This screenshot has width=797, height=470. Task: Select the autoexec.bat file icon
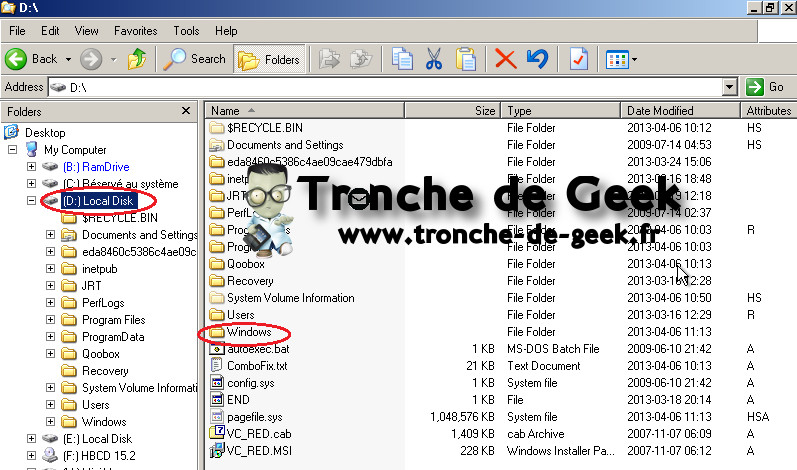pyautogui.click(x=217, y=349)
